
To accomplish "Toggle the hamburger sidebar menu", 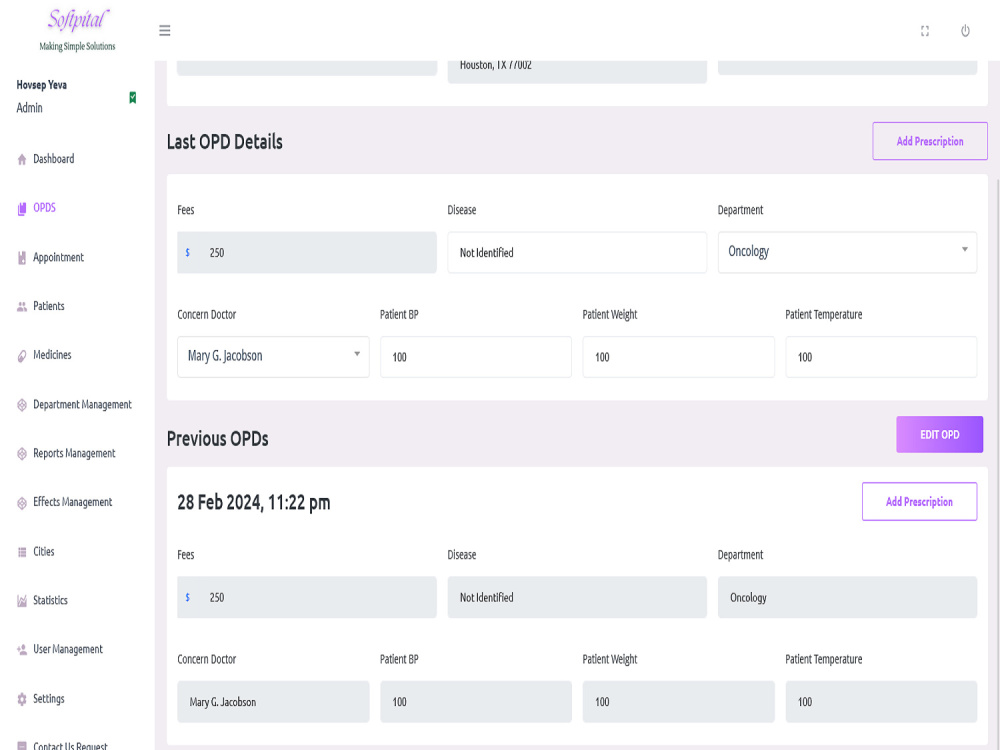I will coord(165,31).
